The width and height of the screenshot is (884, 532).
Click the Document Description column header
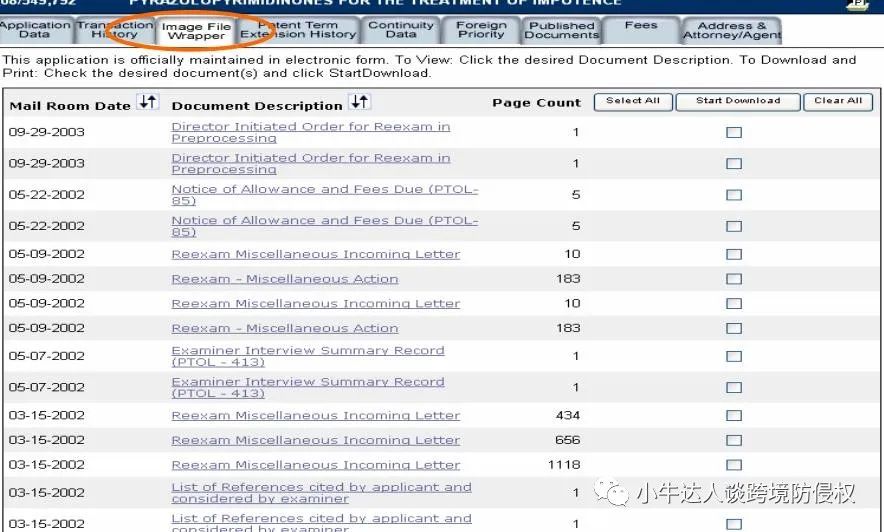pos(257,106)
